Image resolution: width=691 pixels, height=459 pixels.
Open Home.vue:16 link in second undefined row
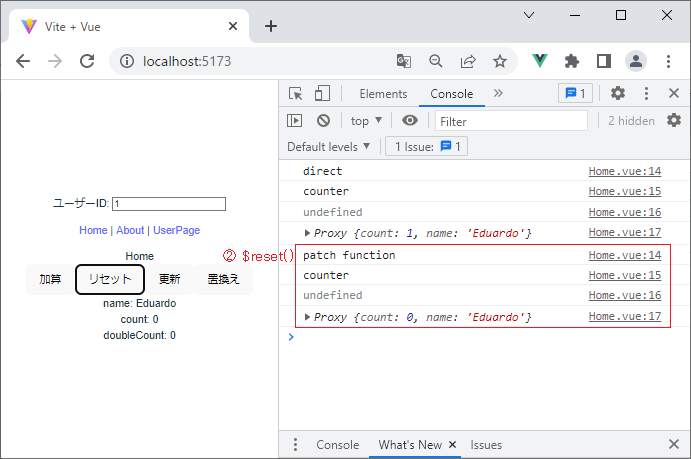pyautogui.click(x=625, y=295)
